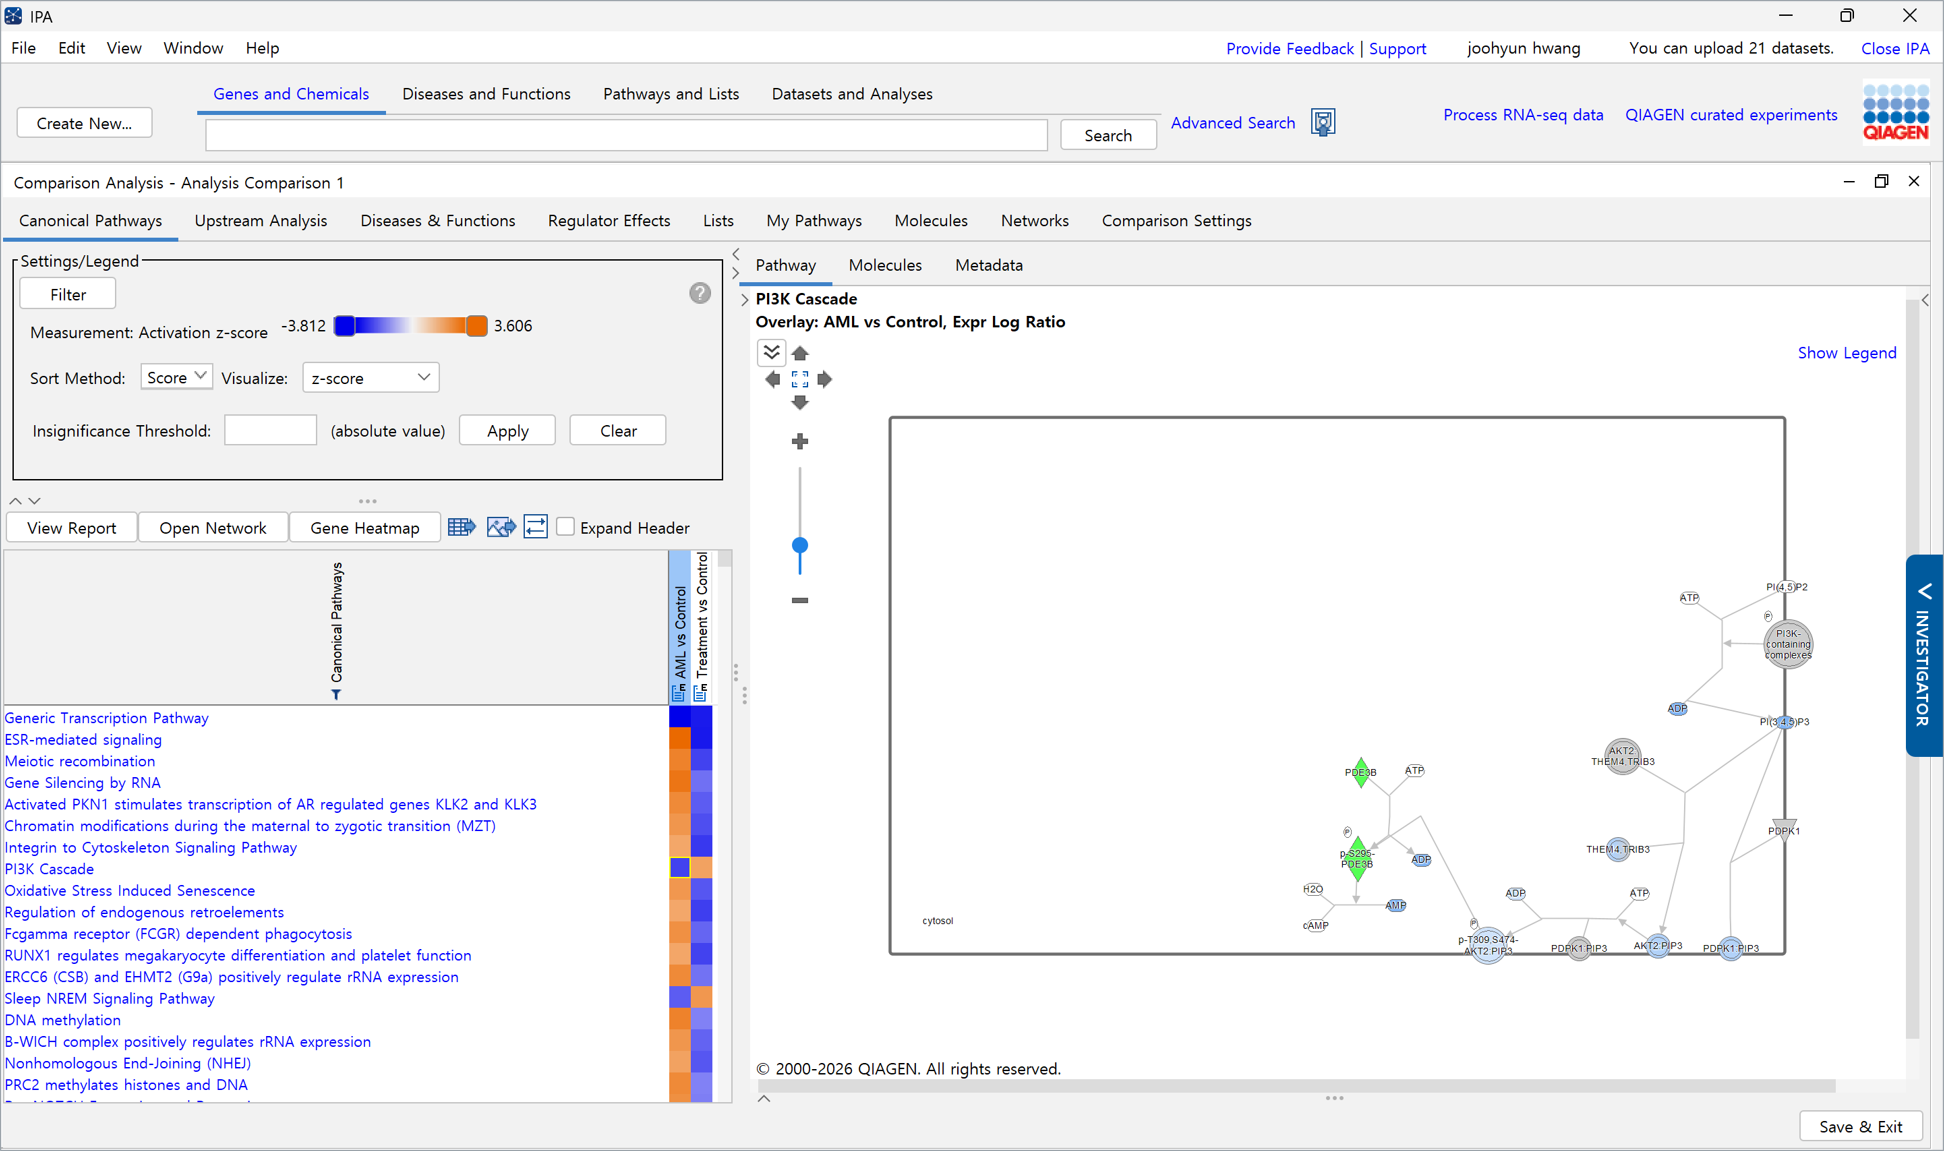This screenshot has width=1944, height=1151.
Task: Open the Process RNA-seq data link
Action: (1522, 115)
